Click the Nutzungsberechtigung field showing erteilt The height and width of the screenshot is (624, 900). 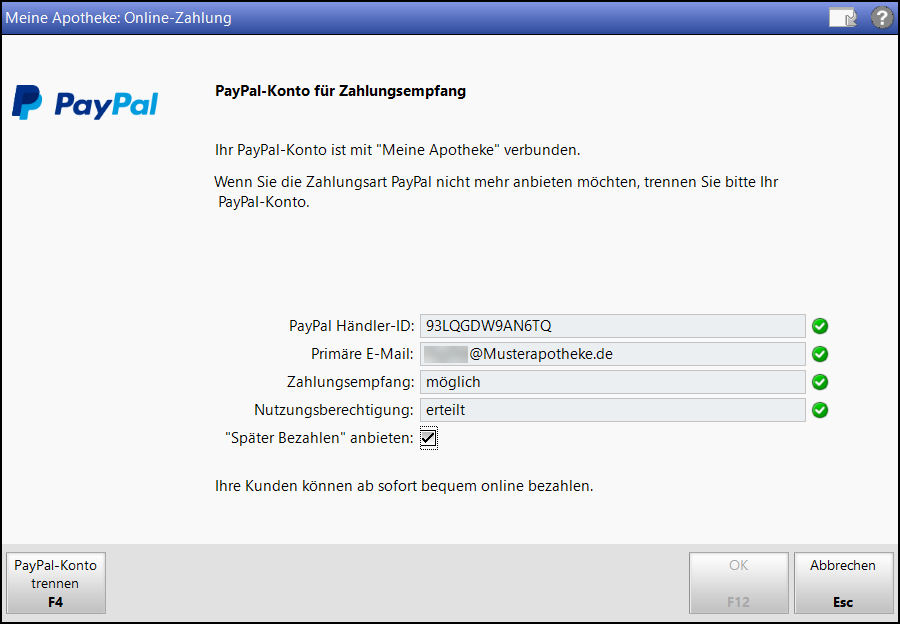coord(612,410)
